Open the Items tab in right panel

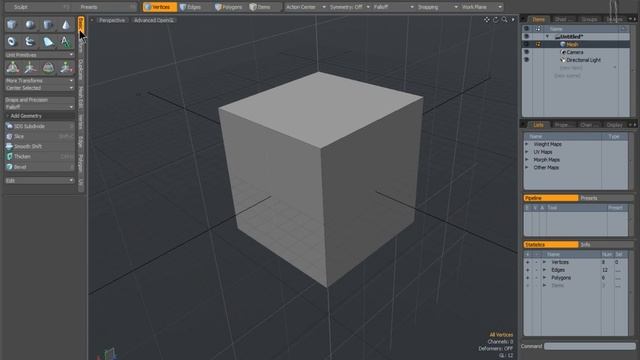[x=538, y=19]
